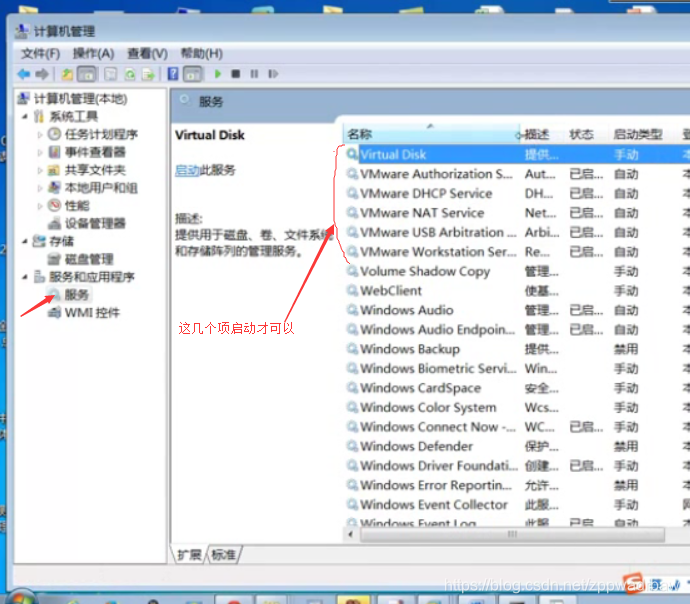The image size is (690, 604).
Task: Click the Export List toolbar icon
Action: 148,74
